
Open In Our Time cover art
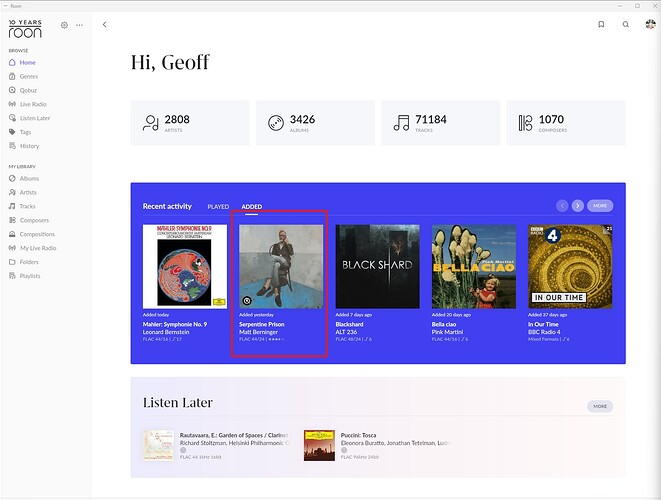click(x=570, y=266)
